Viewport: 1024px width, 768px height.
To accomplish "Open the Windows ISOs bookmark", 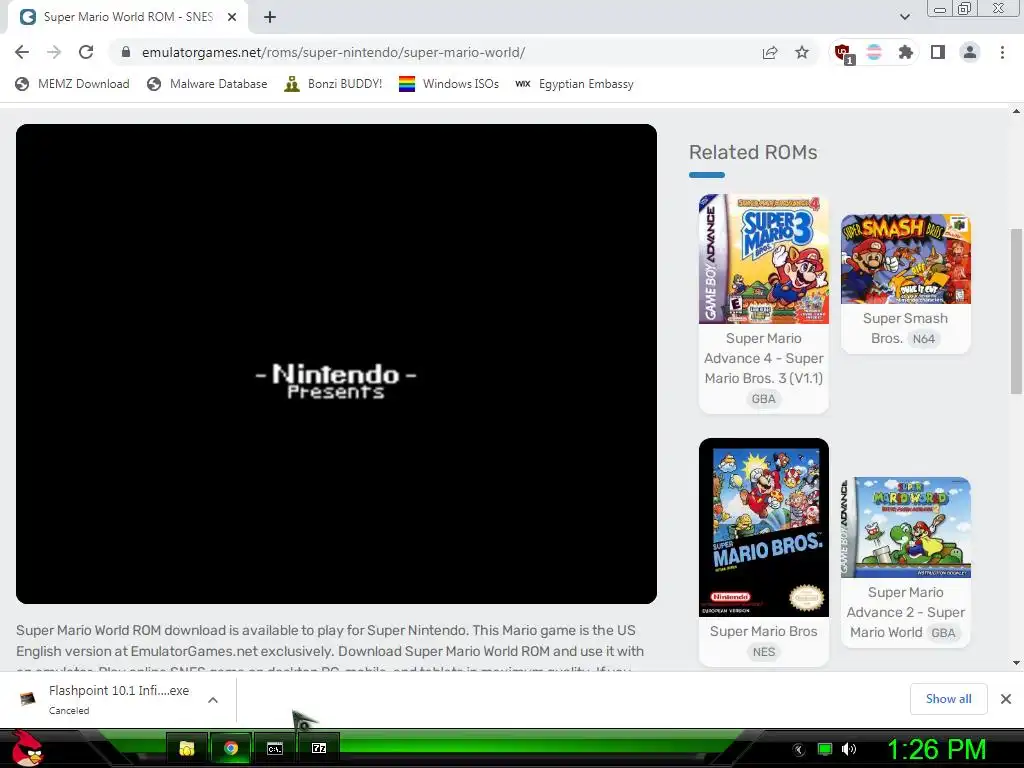I will coord(449,84).
